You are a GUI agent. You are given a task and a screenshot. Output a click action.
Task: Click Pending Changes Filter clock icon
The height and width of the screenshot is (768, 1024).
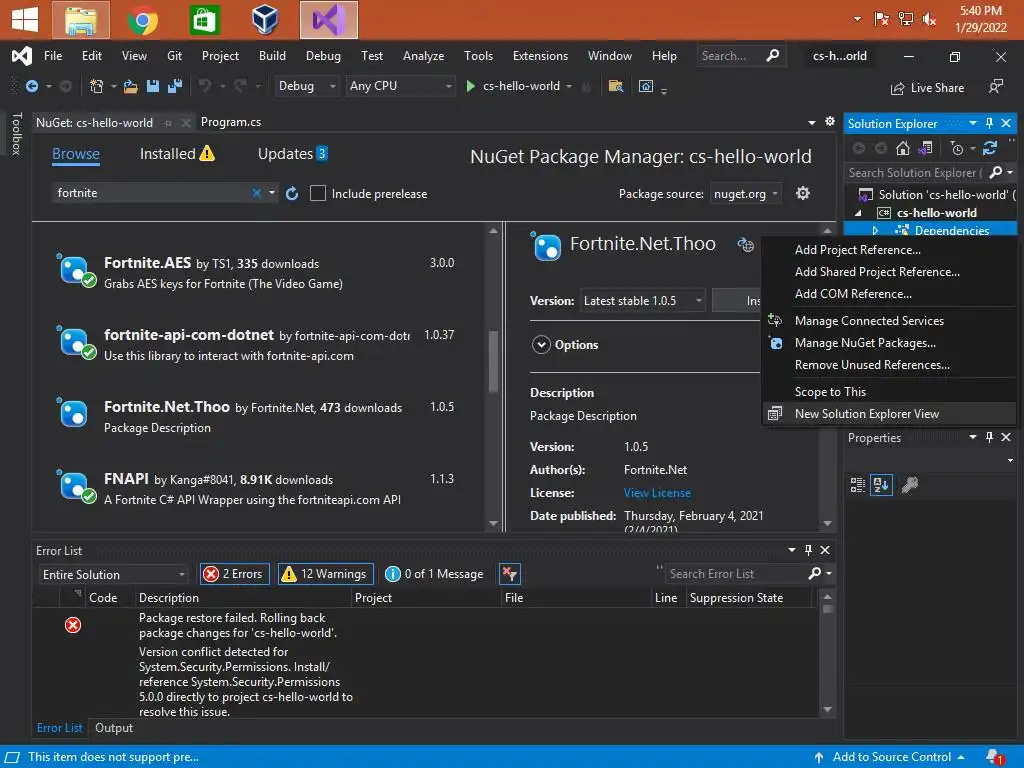pos(957,149)
